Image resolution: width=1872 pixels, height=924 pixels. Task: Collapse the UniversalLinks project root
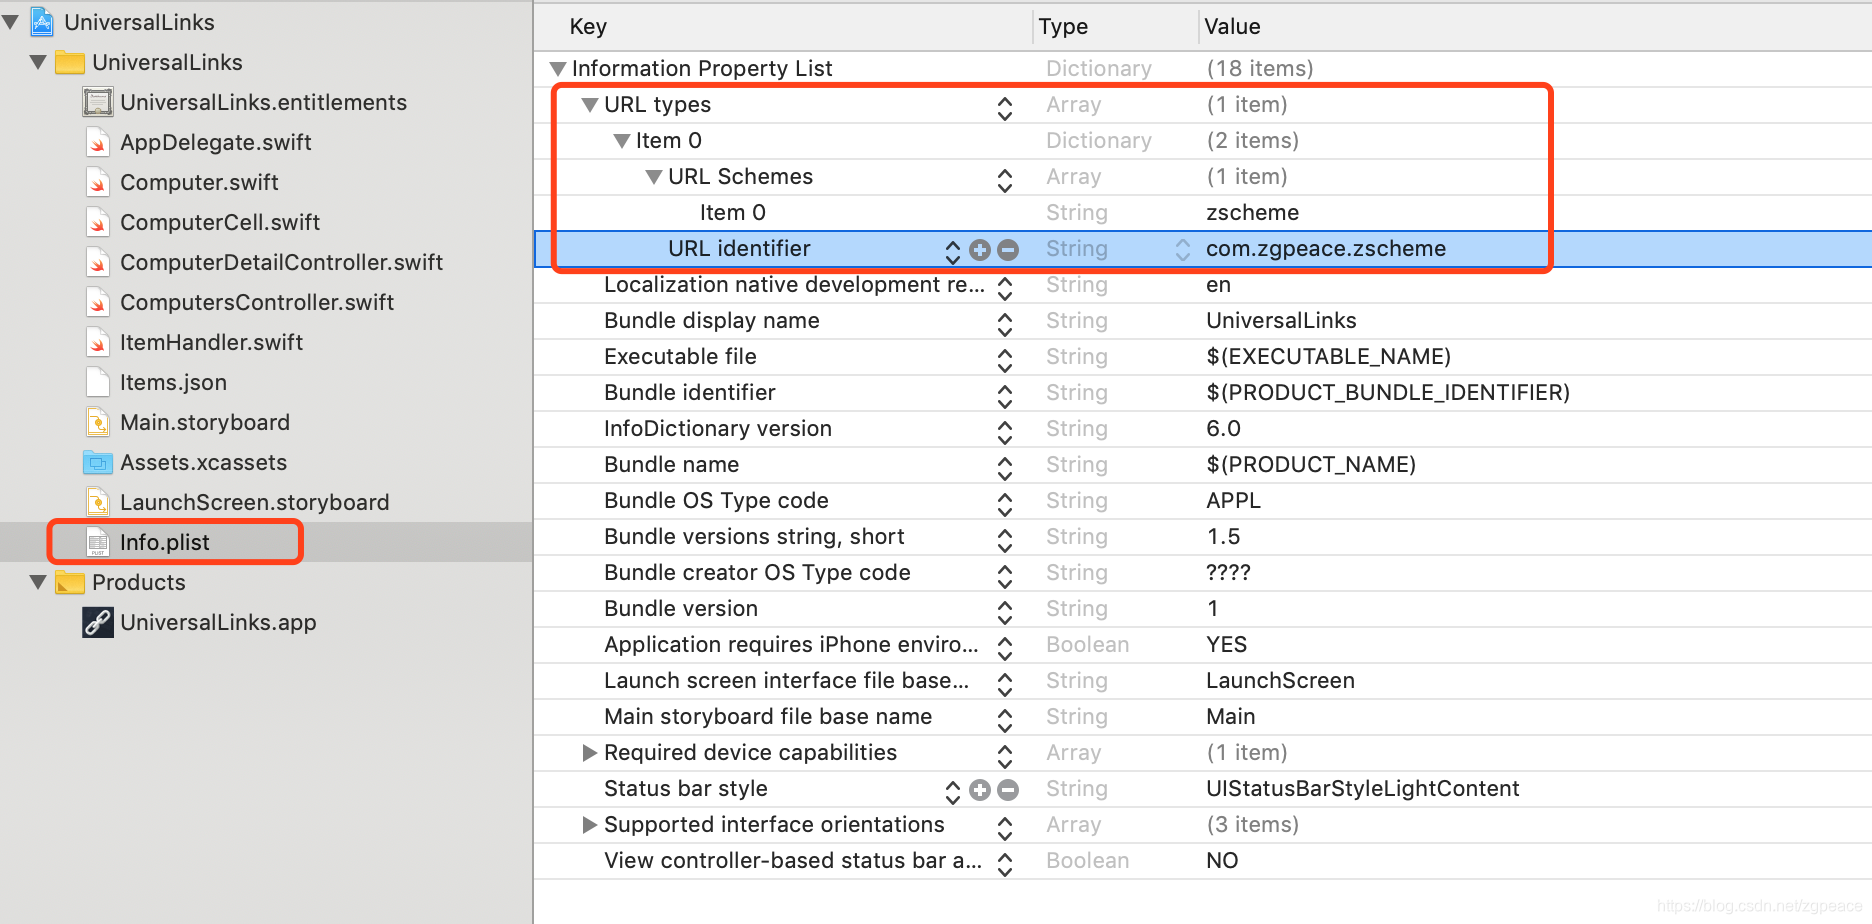[x=10, y=21]
